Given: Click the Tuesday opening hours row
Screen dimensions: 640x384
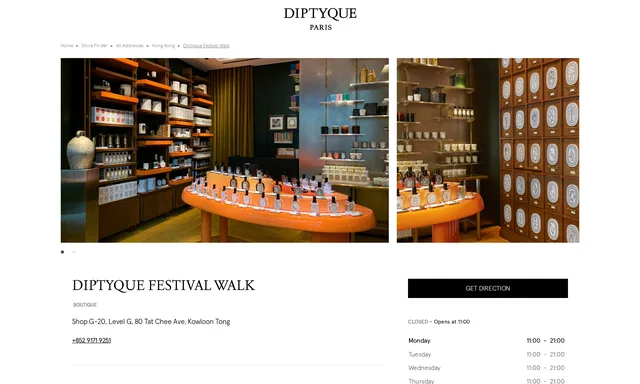Looking at the screenshot, I should tap(487, 354).
